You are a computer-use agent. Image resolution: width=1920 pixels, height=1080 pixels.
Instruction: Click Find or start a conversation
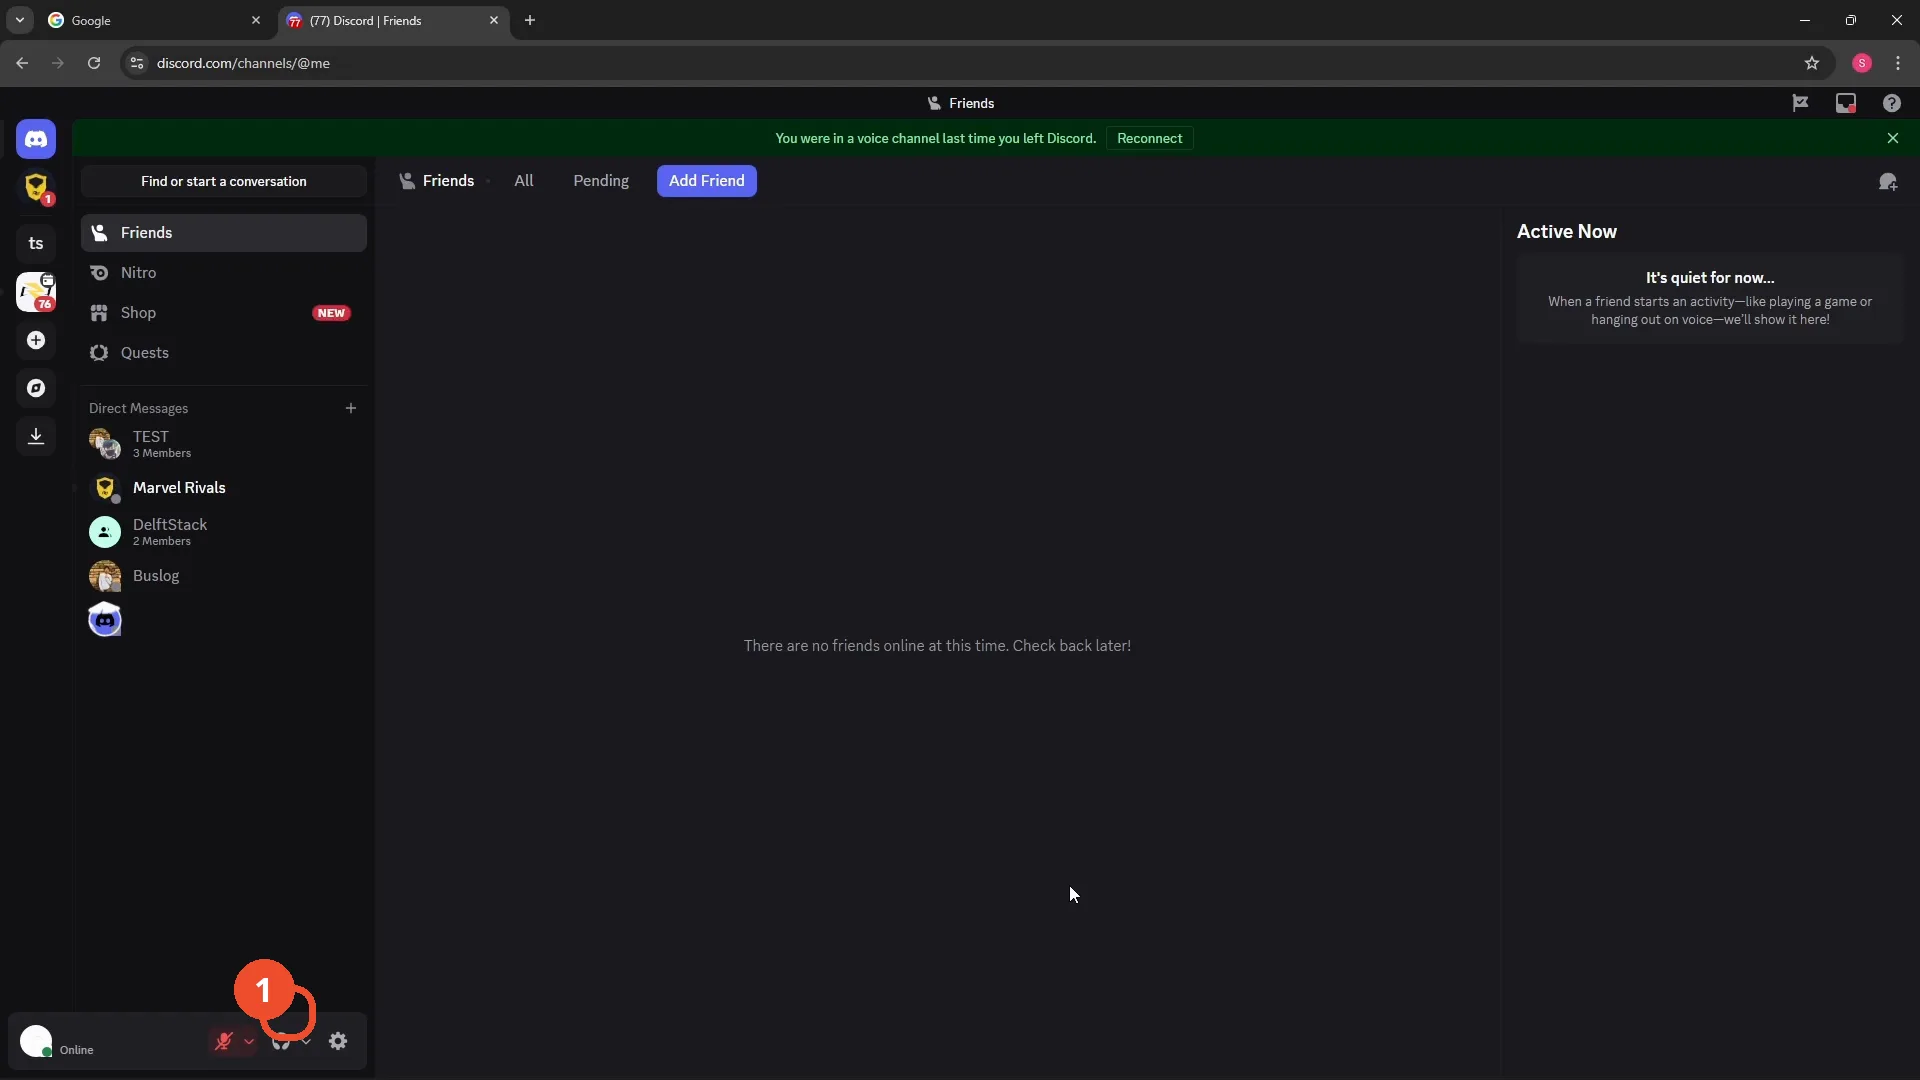[x=224, y=181]
